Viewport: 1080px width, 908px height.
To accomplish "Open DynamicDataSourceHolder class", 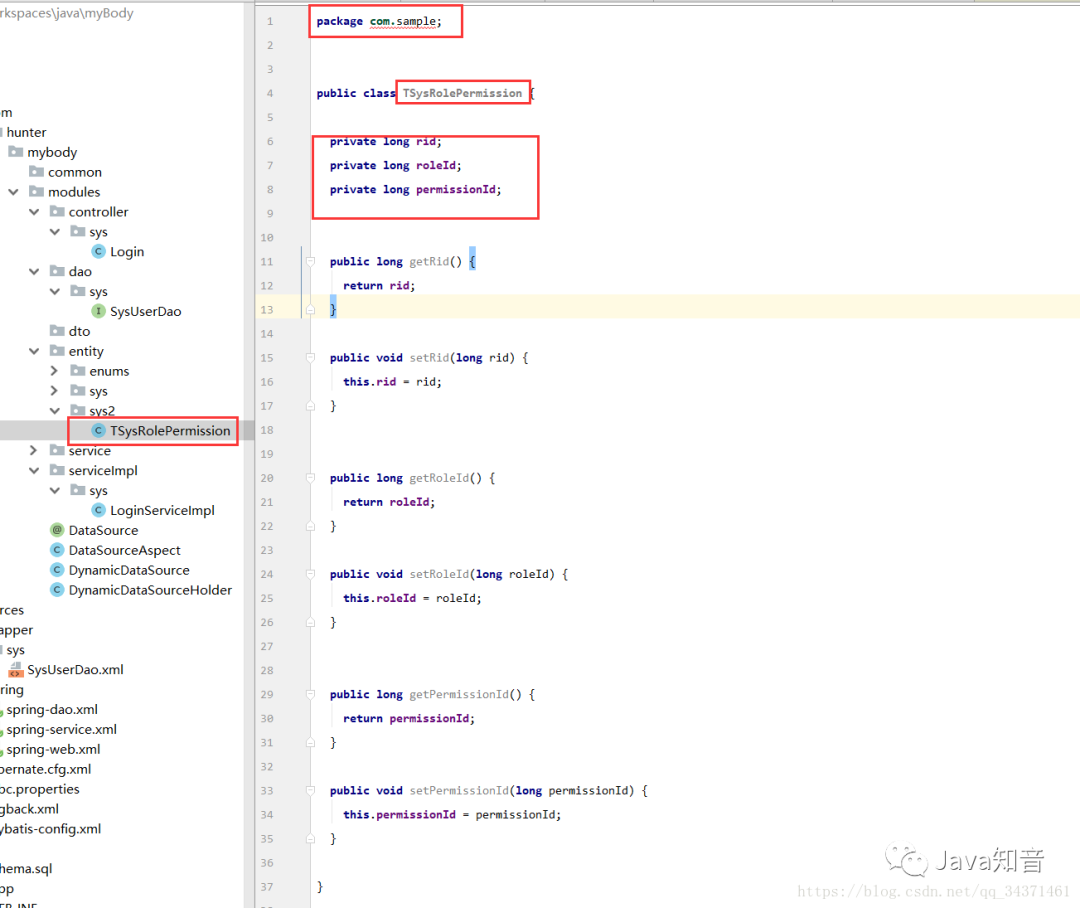I will pyautogui.click(x=150, y=590).
